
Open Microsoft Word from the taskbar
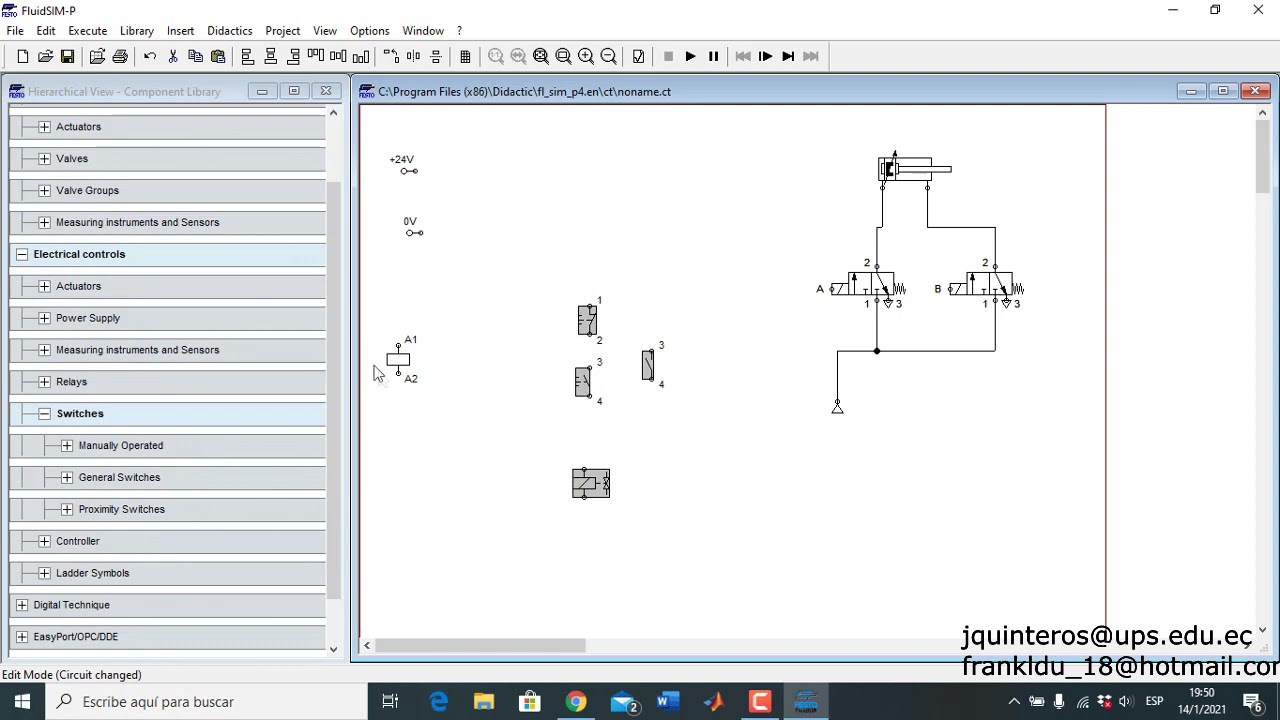[667, 702]
